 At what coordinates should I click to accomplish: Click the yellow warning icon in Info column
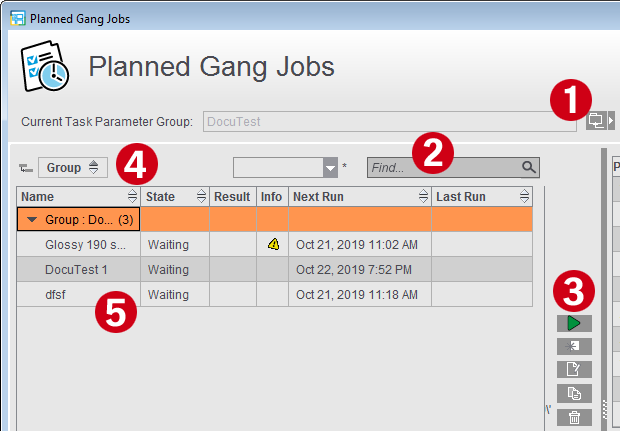[x=273, y=244]
